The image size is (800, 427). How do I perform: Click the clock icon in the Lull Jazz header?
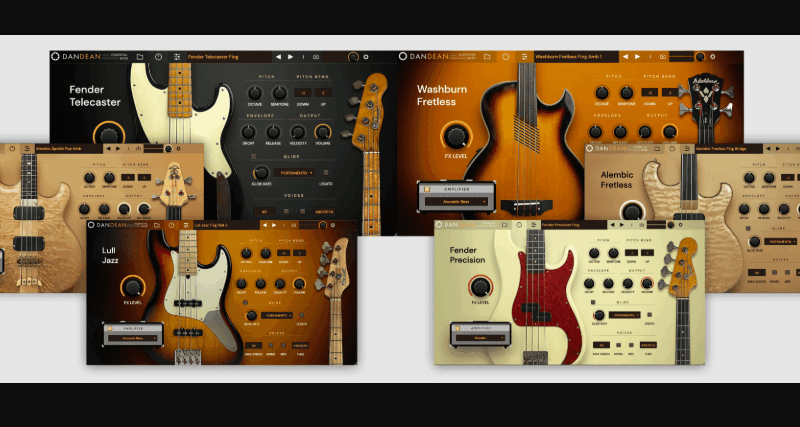pyautogui.click(x=171, y=225)
